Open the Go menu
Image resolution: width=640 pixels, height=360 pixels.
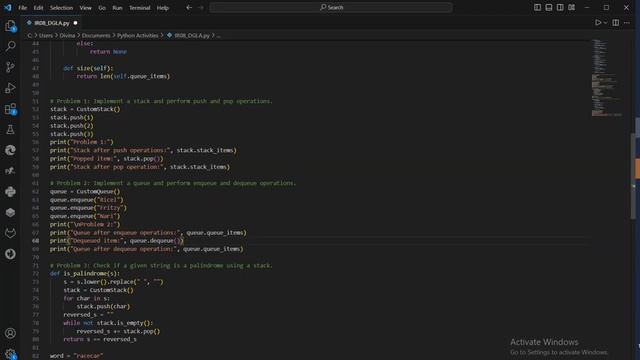[102, 8]
